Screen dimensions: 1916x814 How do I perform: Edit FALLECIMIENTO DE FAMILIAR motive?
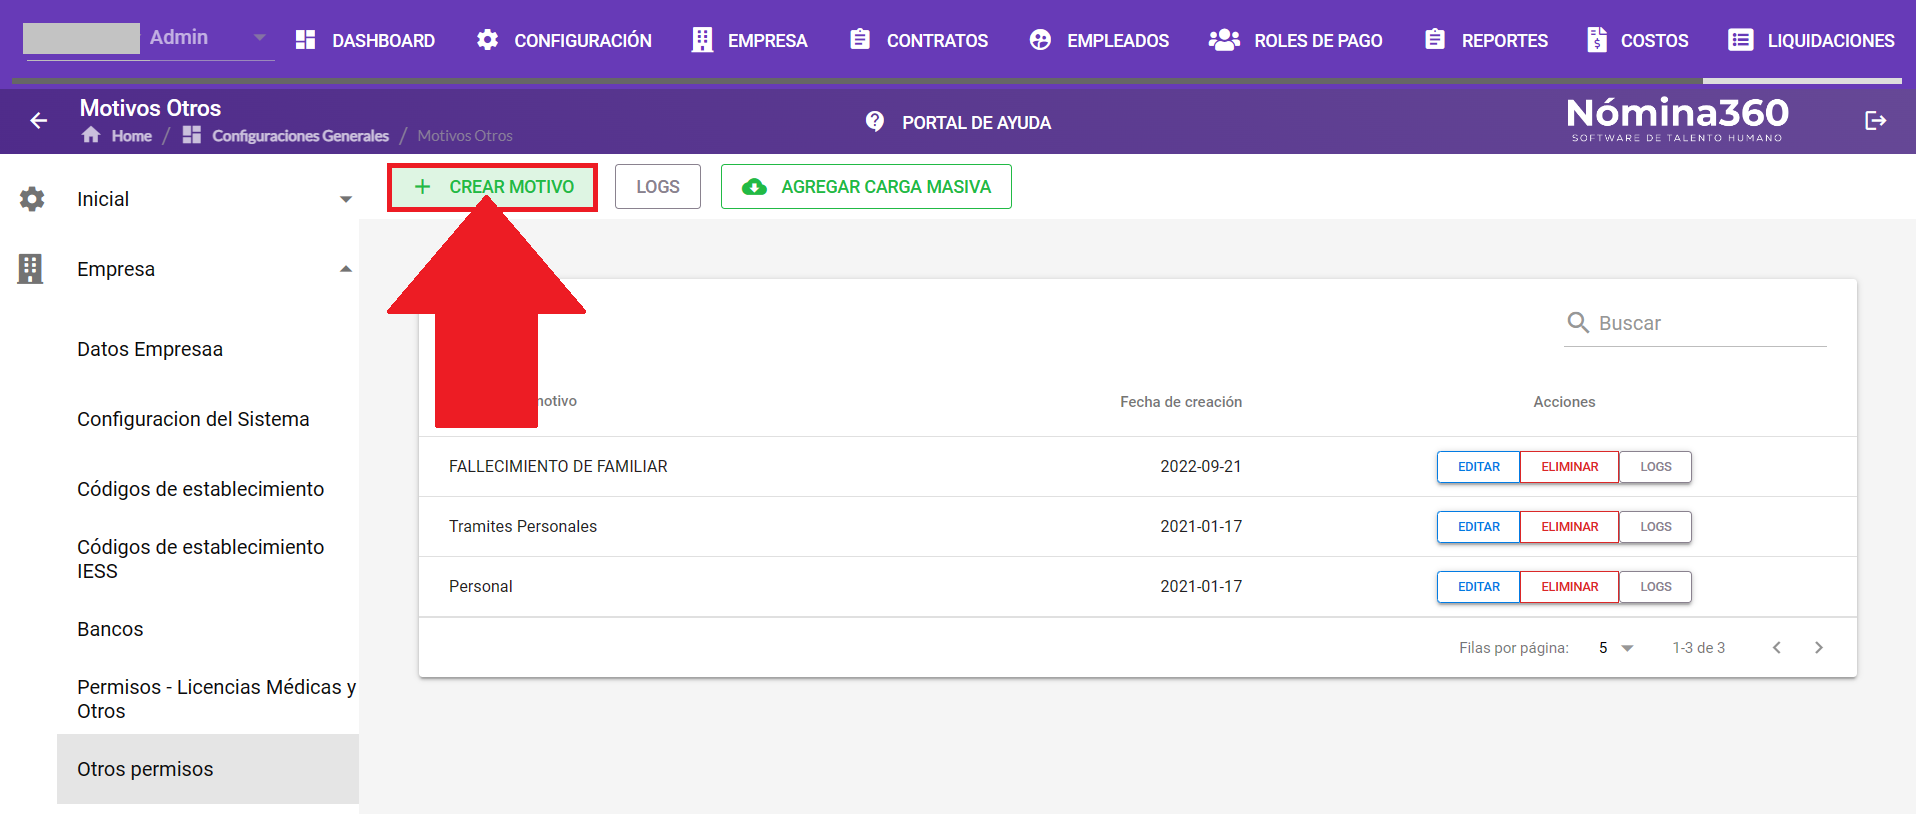click(1479, 467)
